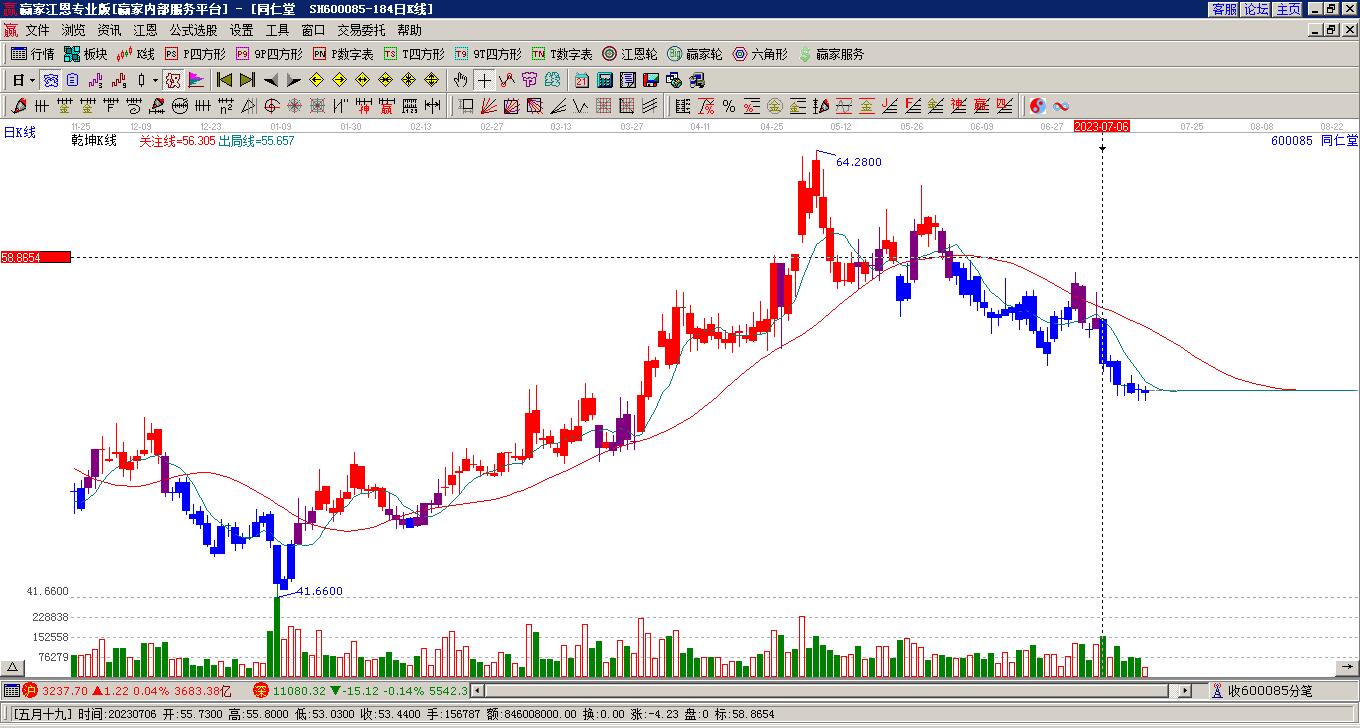Open the T数字表 tool
This screenshot has width=1360, height=728.
click(562, 54)
